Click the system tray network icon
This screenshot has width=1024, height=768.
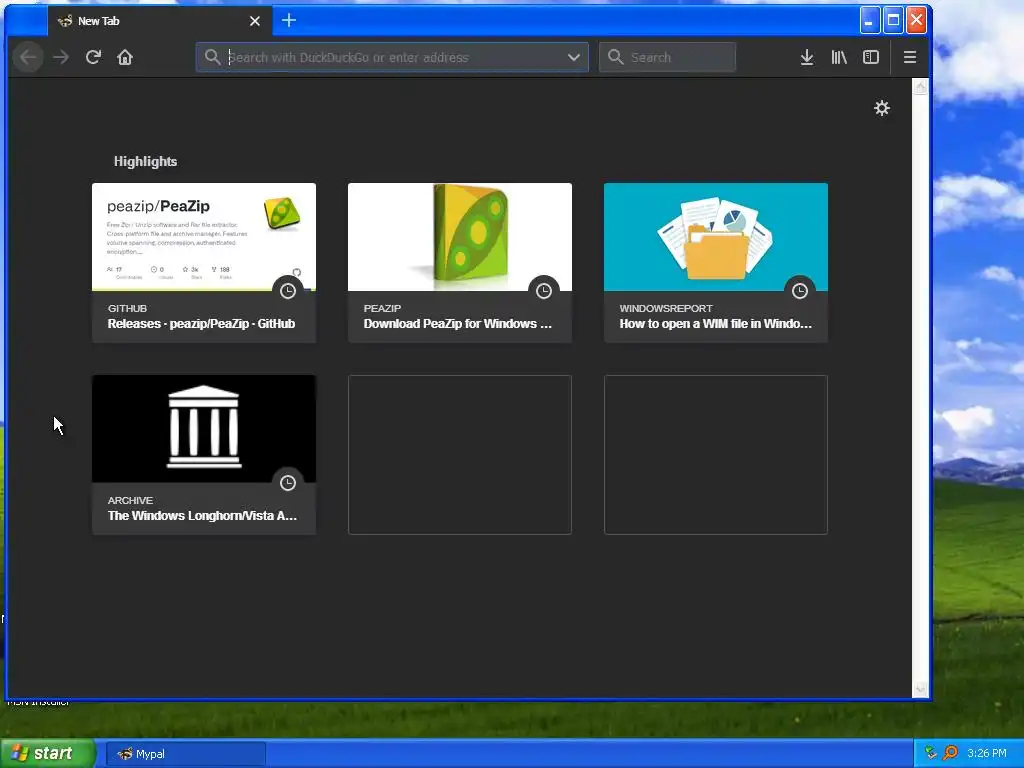point(931,753)
